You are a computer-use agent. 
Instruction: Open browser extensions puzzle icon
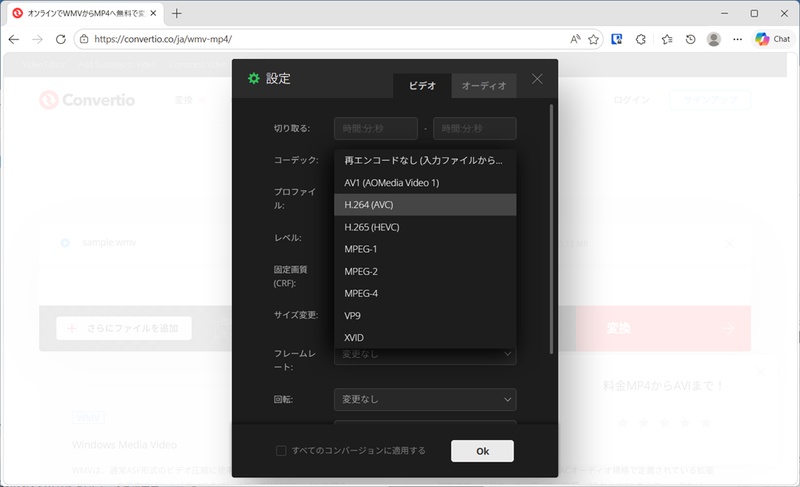tap(641, 39)
